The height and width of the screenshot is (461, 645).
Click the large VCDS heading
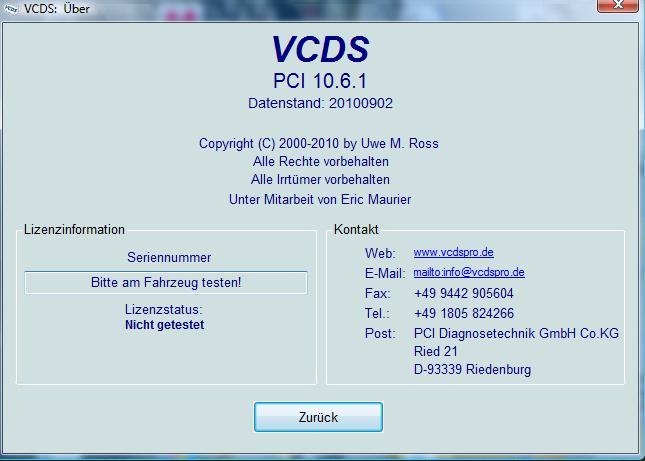tap(320, 49)
